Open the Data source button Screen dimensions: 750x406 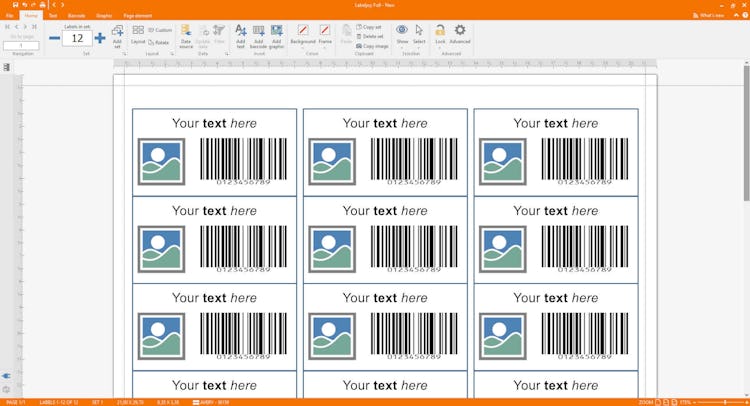186,36
